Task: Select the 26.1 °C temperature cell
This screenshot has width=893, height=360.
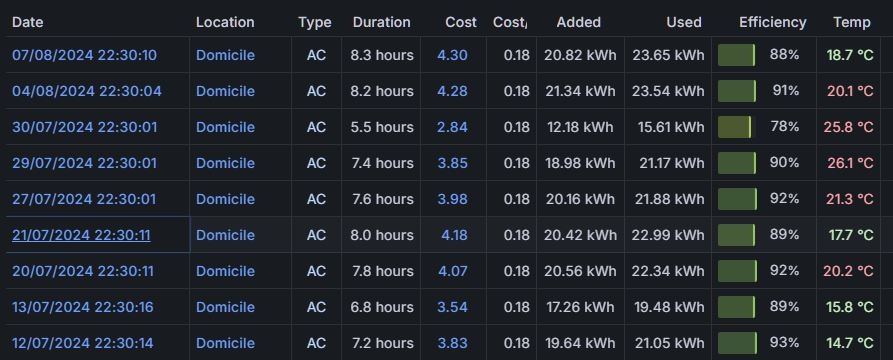Action: click(x=850, y=163)
